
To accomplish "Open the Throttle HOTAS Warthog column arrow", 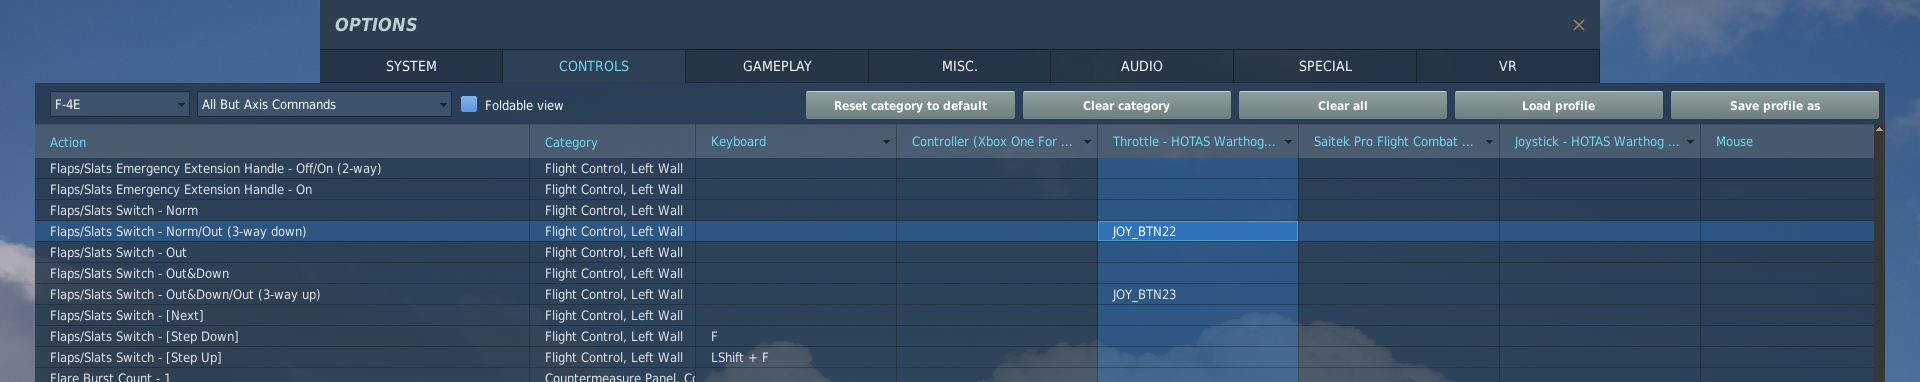I will point(1288,142).
